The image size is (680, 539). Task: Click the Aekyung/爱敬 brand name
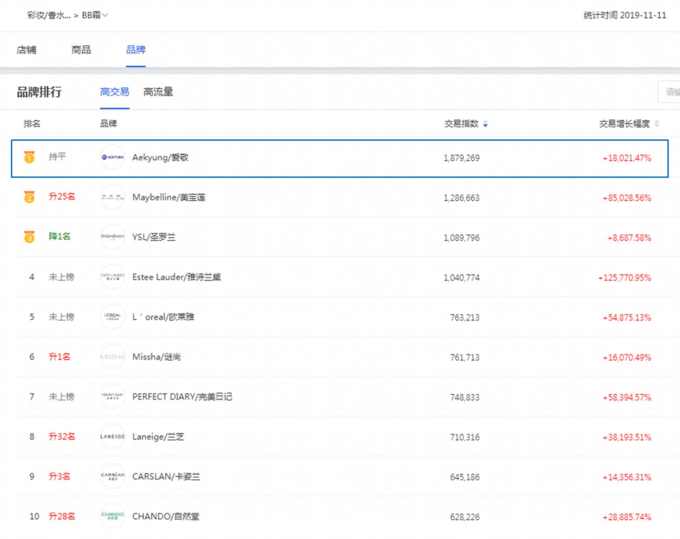point(160,157)
